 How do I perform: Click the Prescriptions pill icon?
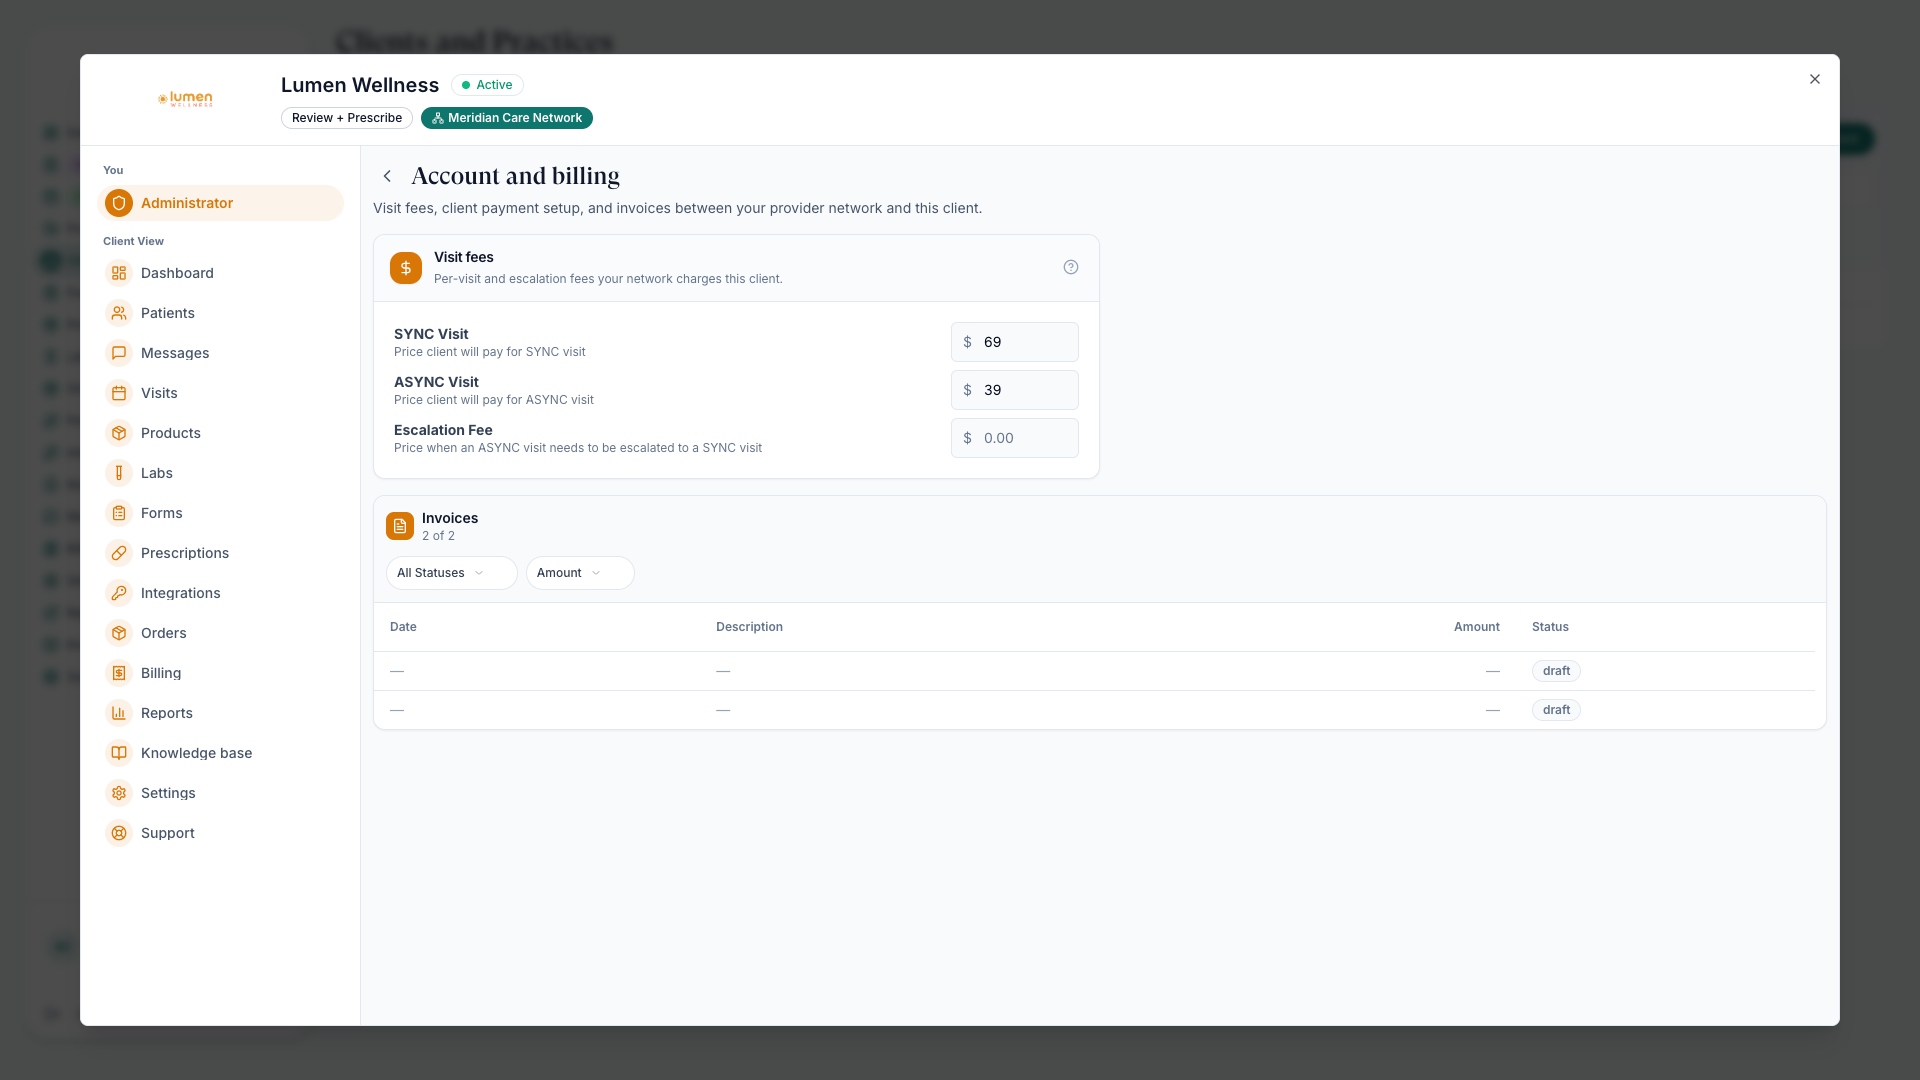click(119, 553)
